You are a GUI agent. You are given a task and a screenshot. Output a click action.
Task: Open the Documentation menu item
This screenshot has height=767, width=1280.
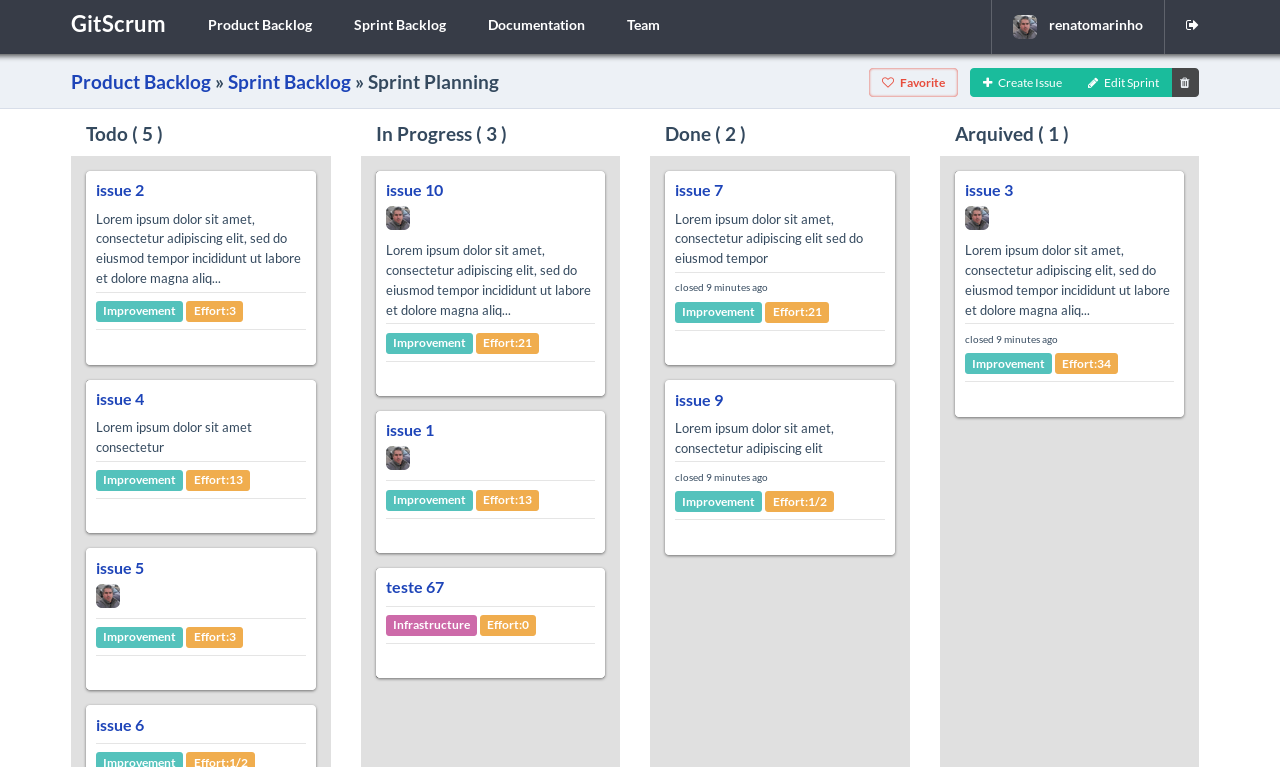[536, 25]
